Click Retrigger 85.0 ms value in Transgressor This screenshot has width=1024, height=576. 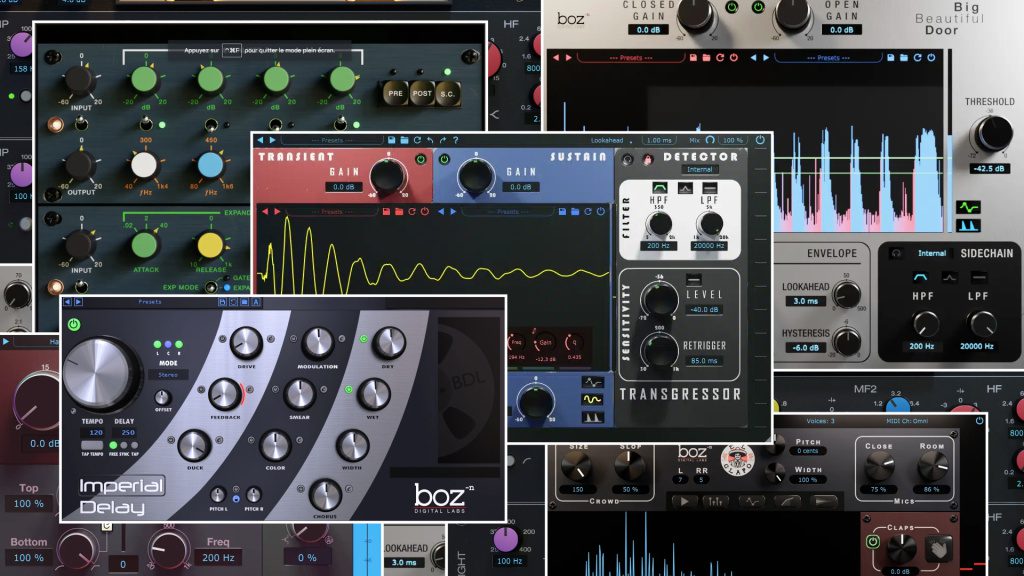click(x=703, y=360)
